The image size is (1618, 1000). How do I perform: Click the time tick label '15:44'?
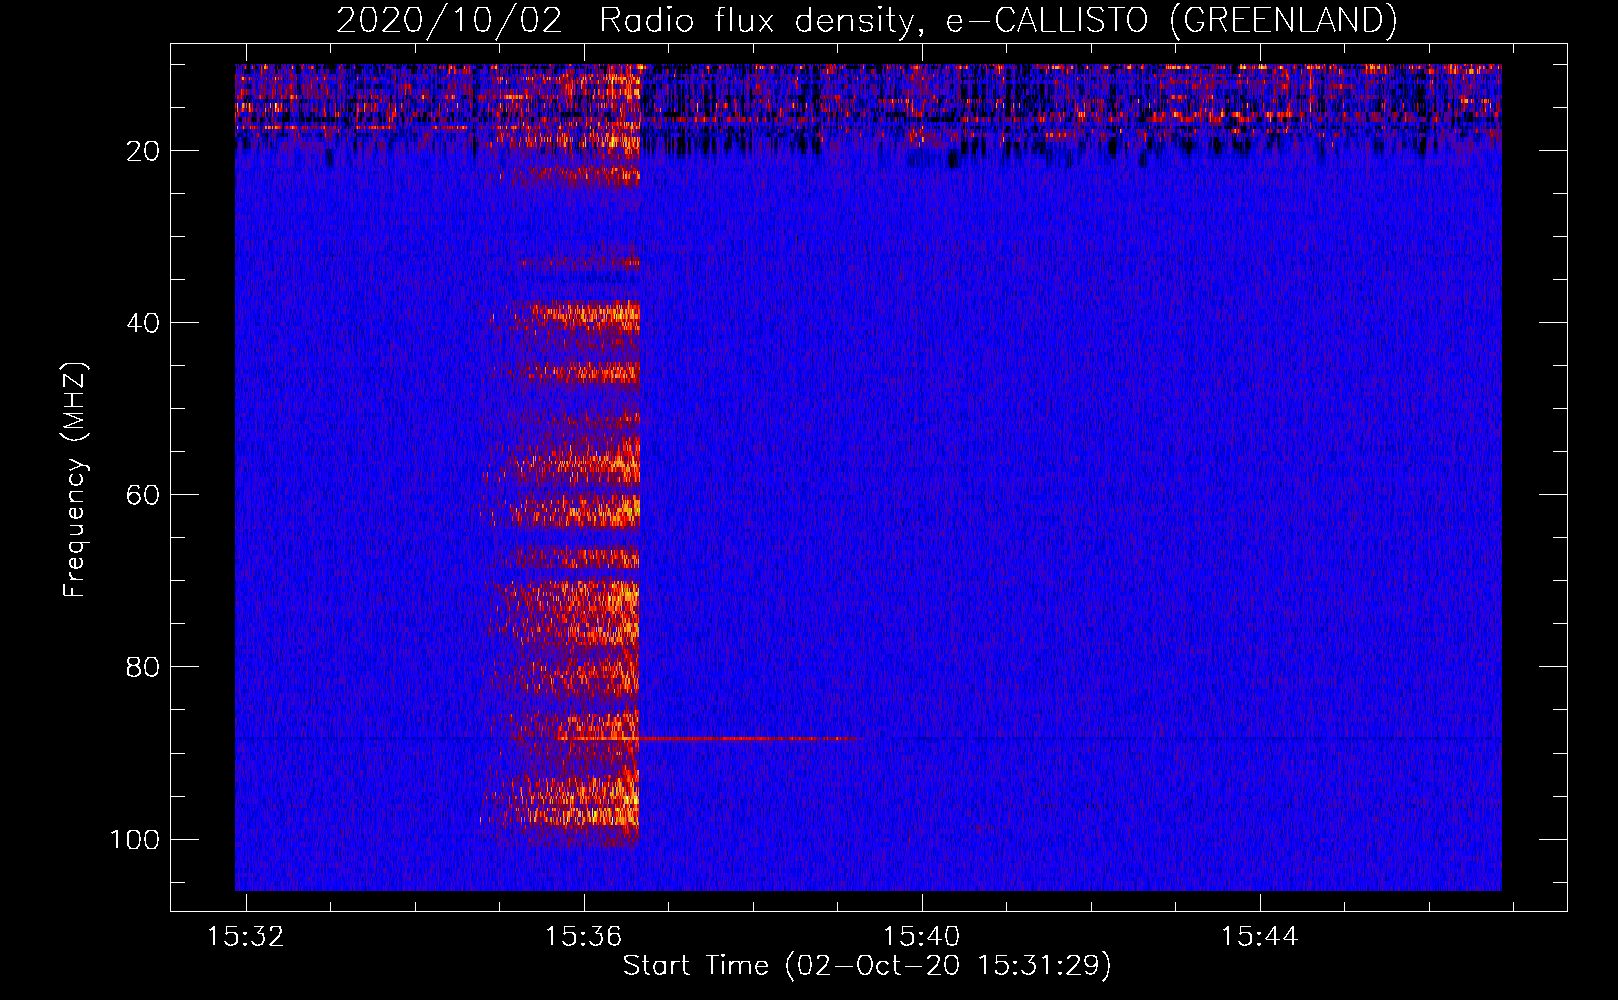1259,936
